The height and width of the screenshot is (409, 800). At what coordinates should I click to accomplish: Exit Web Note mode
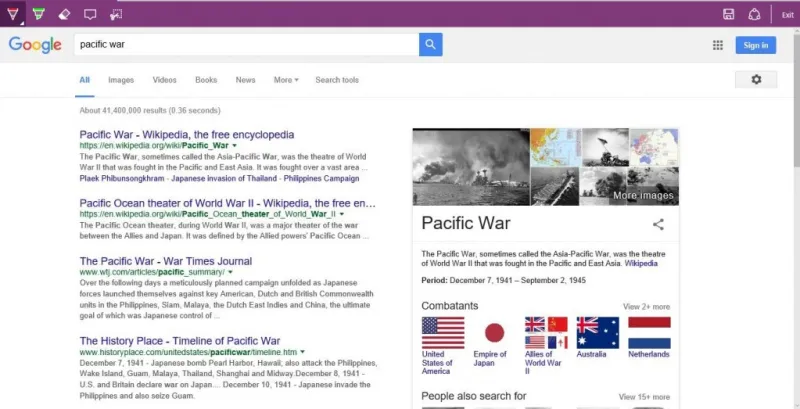click(788, 15)
